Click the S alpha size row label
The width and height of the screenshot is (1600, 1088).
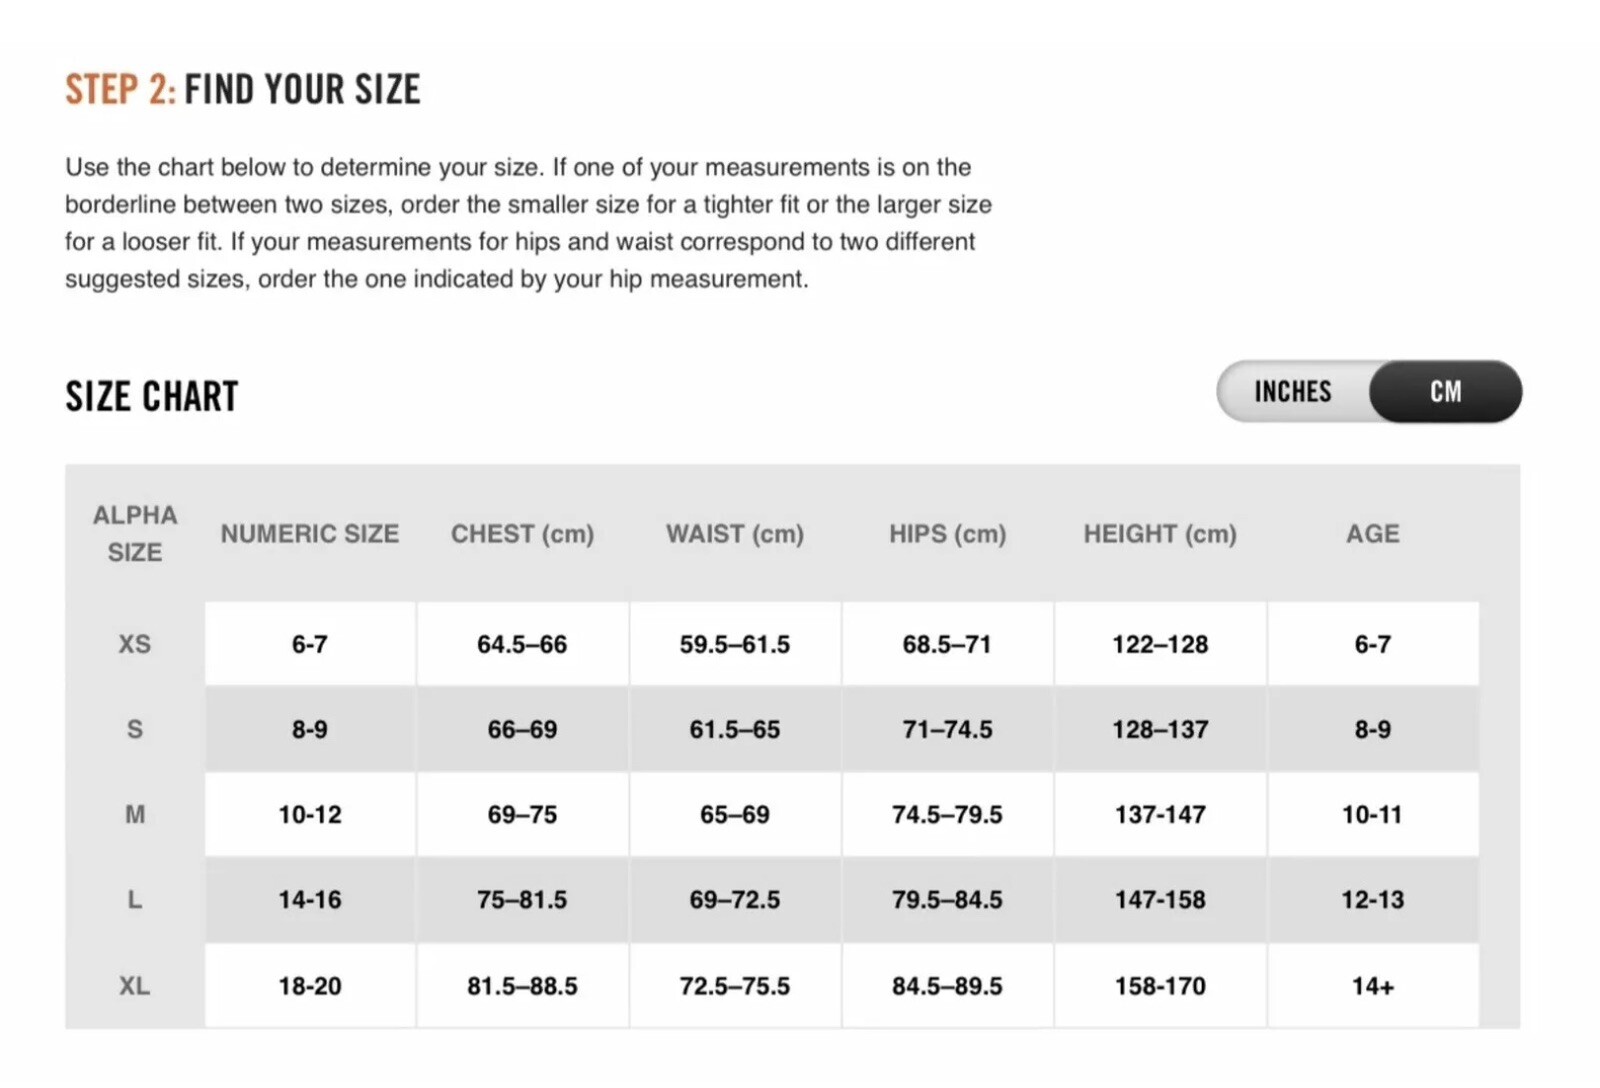pyautogui.click(x=135, y=729)
